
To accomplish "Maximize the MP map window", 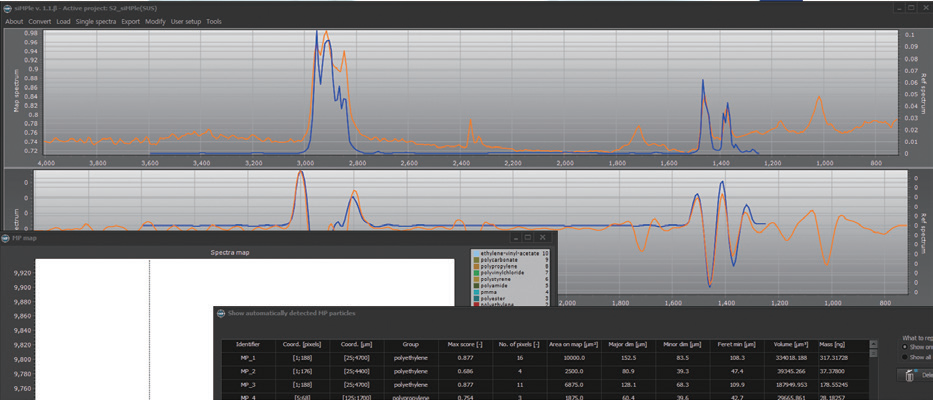I will [x=528, y=237].
